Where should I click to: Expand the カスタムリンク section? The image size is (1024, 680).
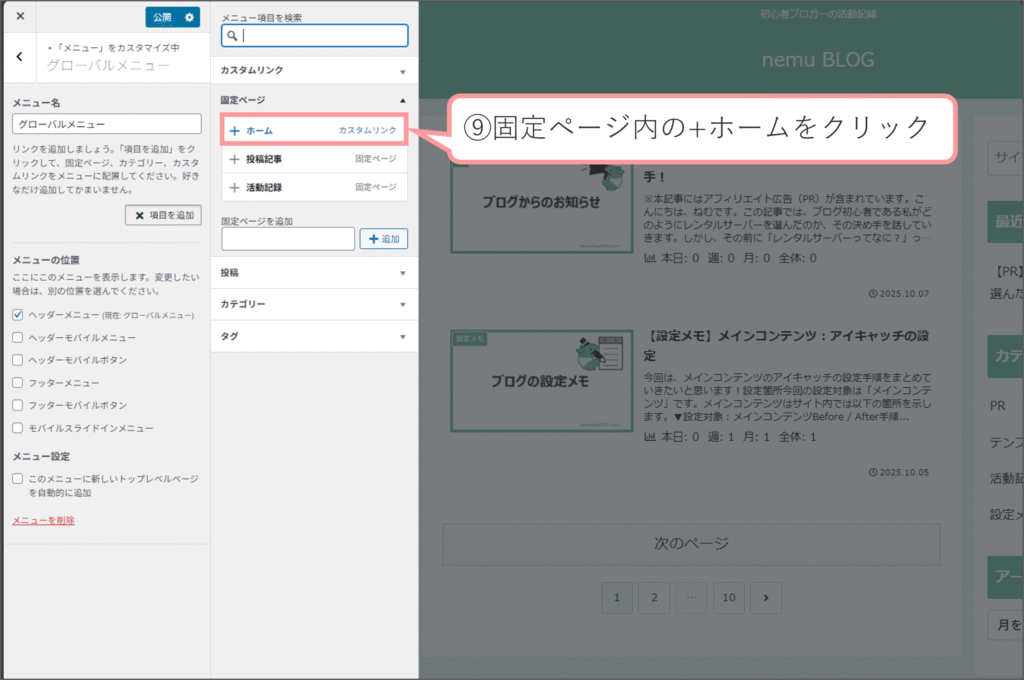(314, 71)
